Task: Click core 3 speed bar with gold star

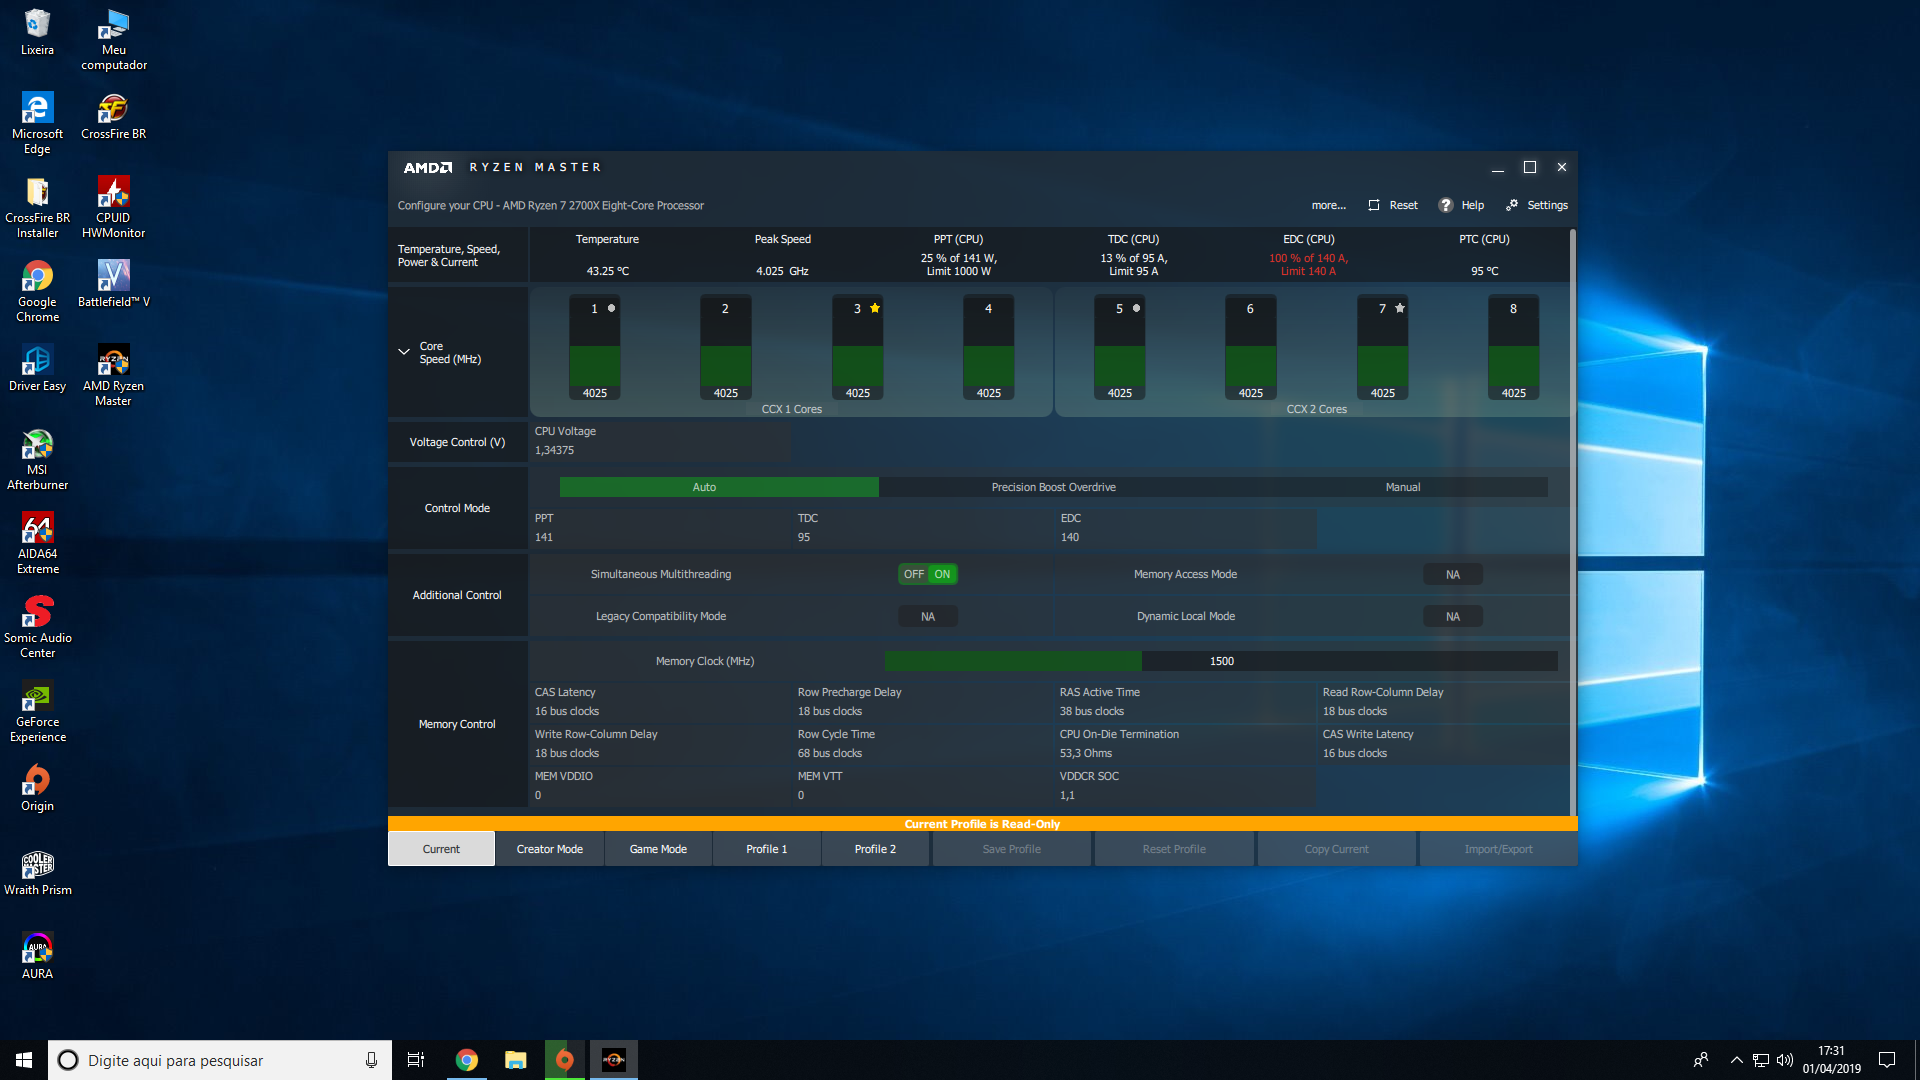Action: pos(857,347)
